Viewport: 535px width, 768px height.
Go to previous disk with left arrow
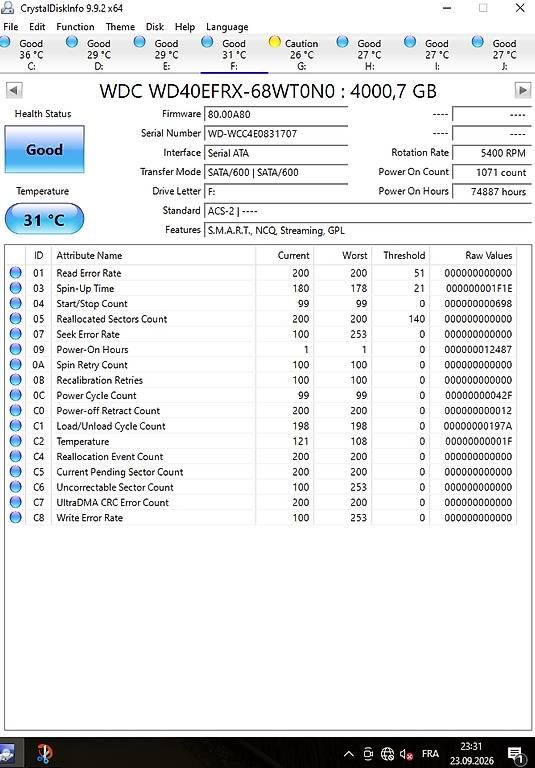tap(14, 90)
